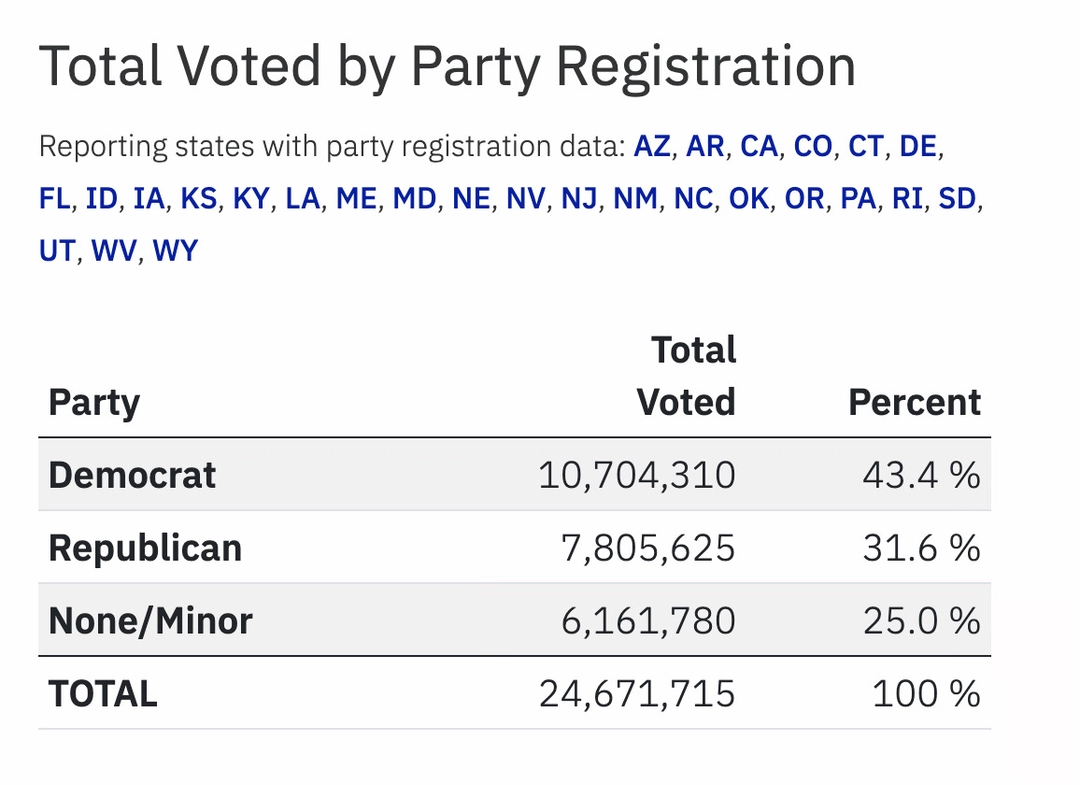Click the Party column header
The image size is (1080, 785).
pyautogui.click(x=94, y=402)
